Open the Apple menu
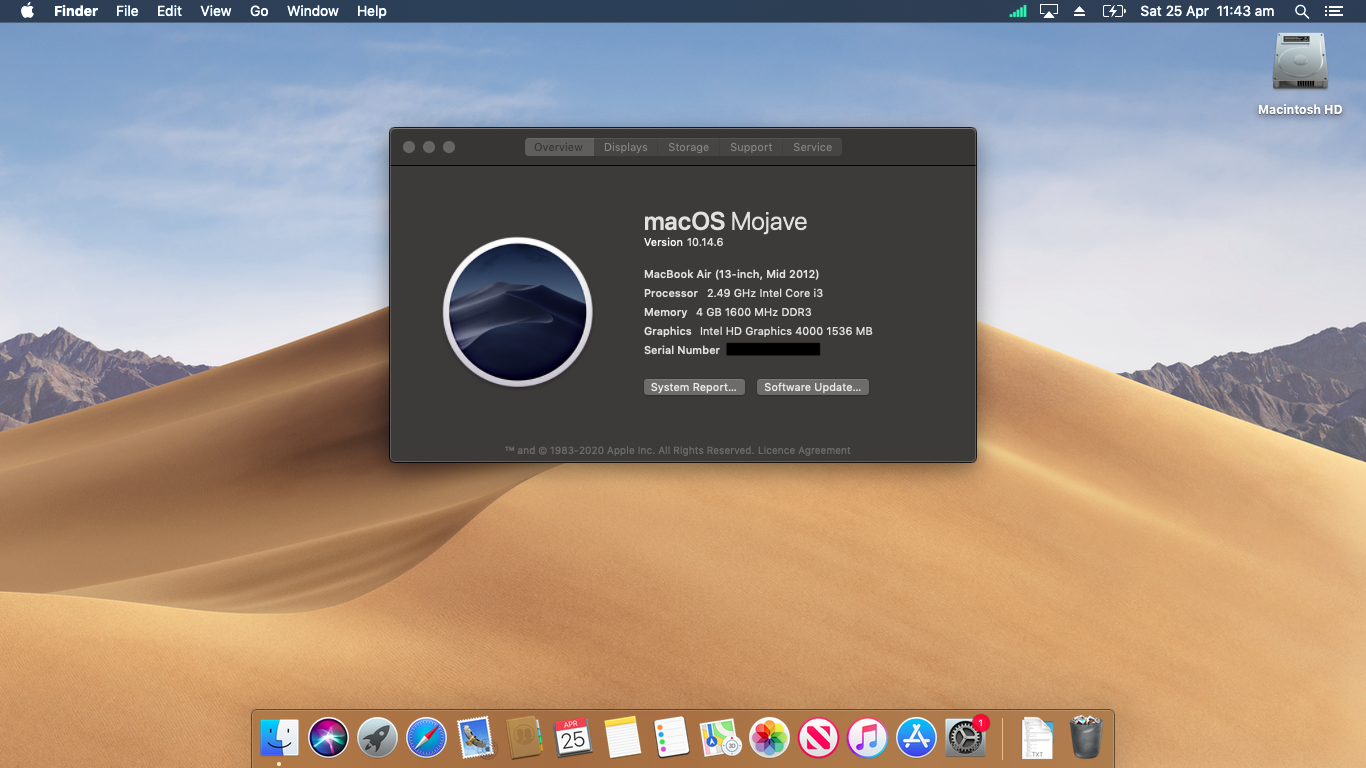Viewport: 1366px width, 768px height. pyautogui.click(x=27, y=11)
